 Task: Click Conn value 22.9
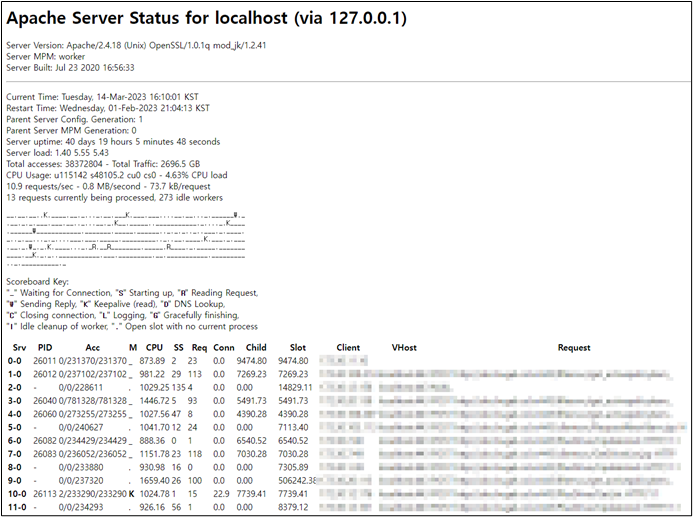point(221,494)
